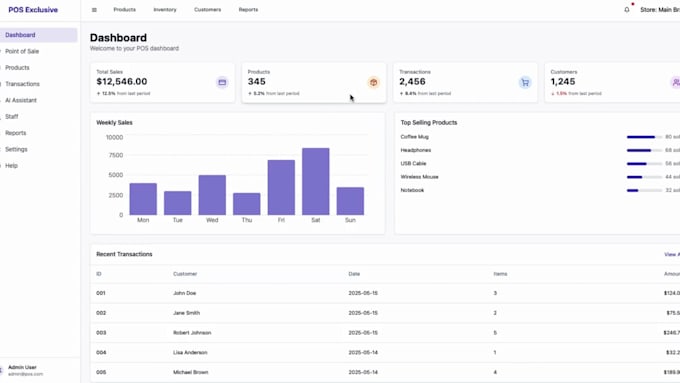
Task: Open Customers in the top navigation
Action: [207, 10]
